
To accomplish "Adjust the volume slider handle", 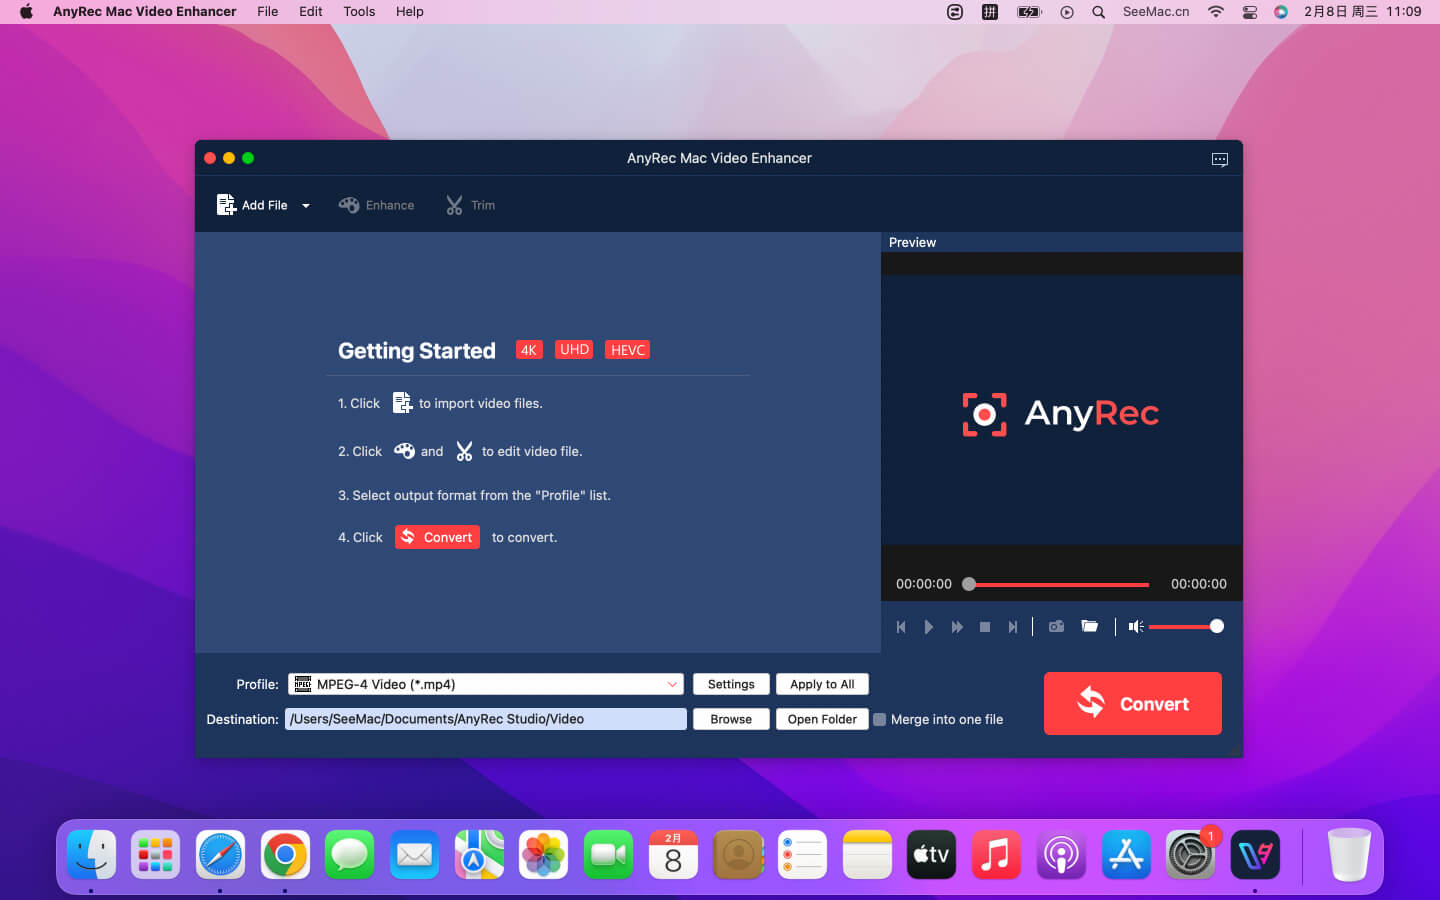I will click(x=1216, y=627).
